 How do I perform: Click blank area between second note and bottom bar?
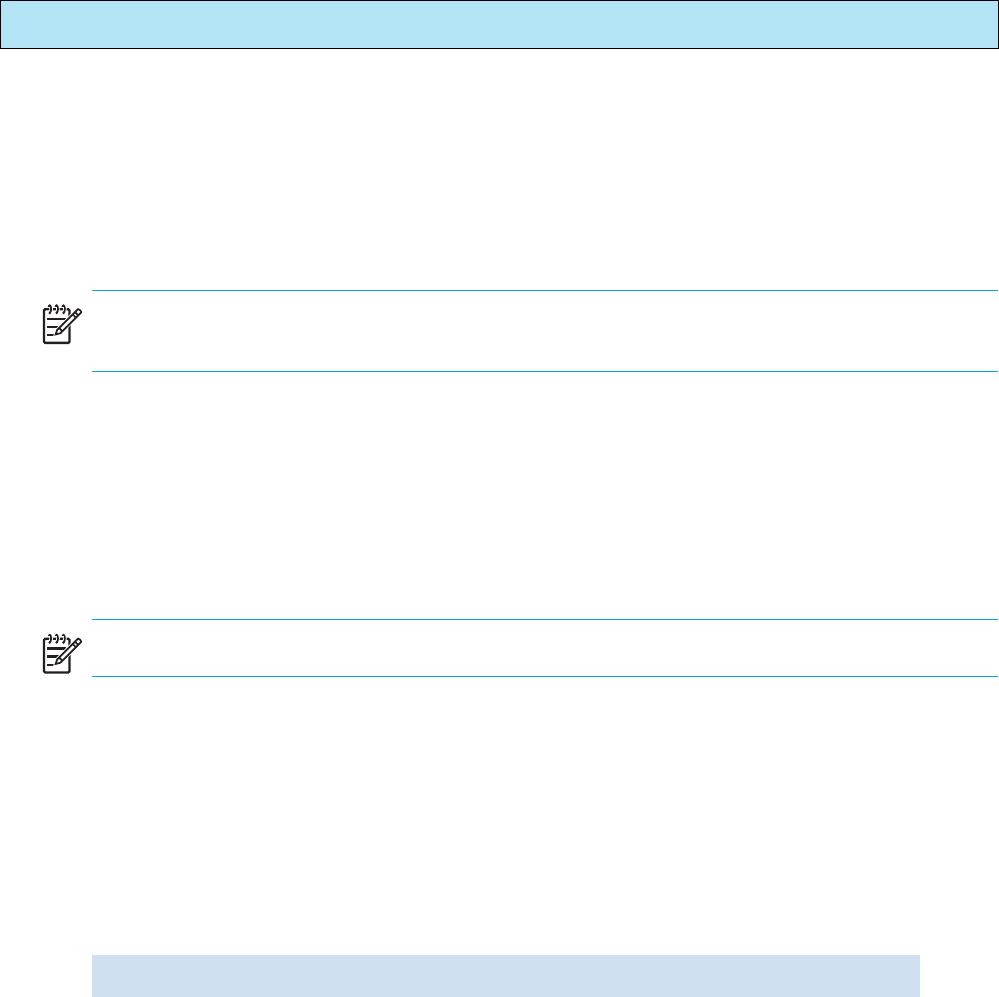pyautogui.click(x=500, y=815)
